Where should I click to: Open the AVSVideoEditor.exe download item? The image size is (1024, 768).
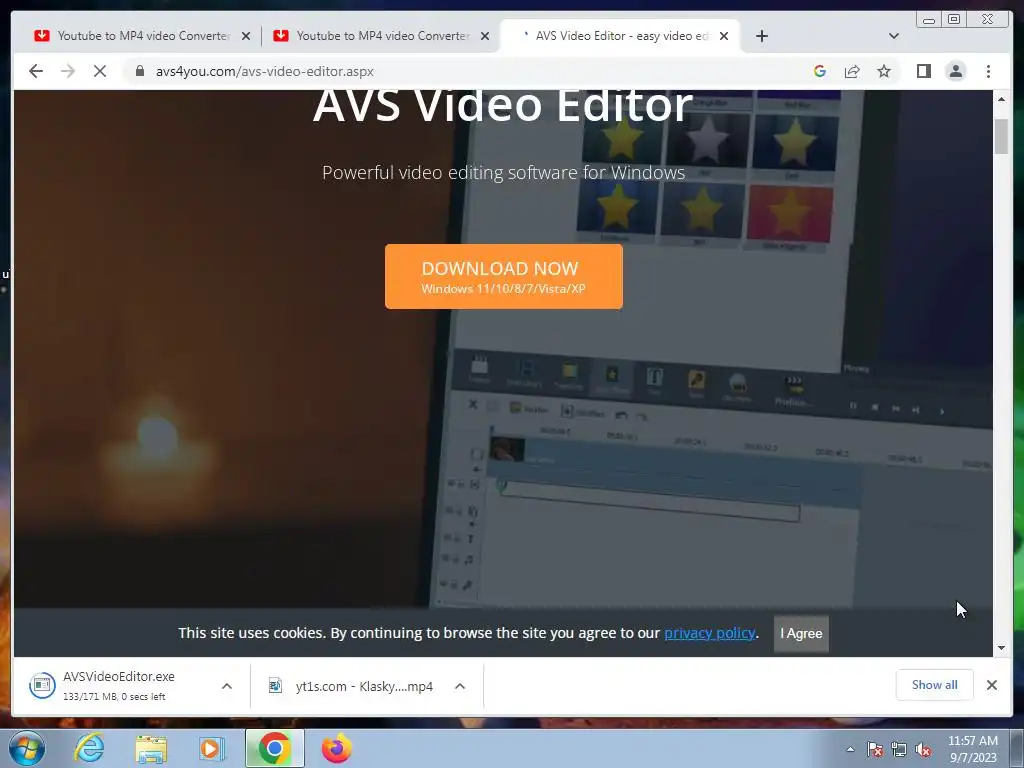(x=118, y=685)
